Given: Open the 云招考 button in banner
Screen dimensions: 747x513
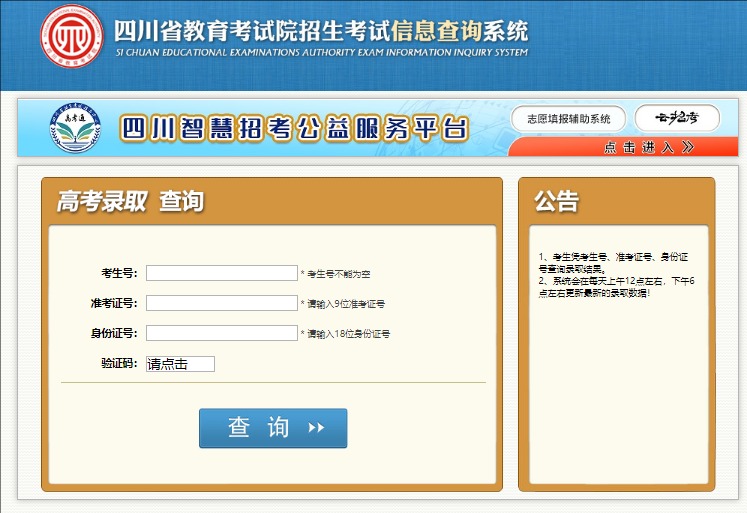Looking at the screenshot, I should tap(677, 118).
